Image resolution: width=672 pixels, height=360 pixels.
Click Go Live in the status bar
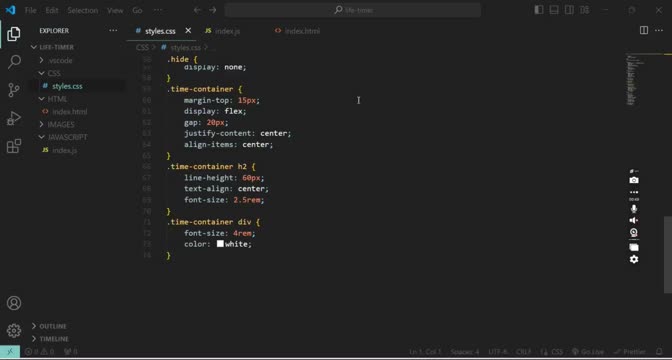coord(587,352)
